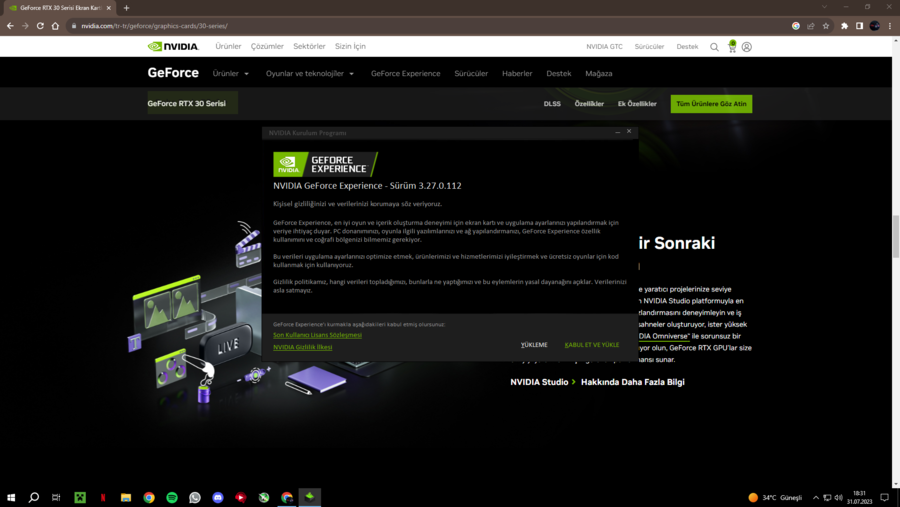Click the browser forward arrow
Viewport: 900px width, 507px height.
[25, 26]
